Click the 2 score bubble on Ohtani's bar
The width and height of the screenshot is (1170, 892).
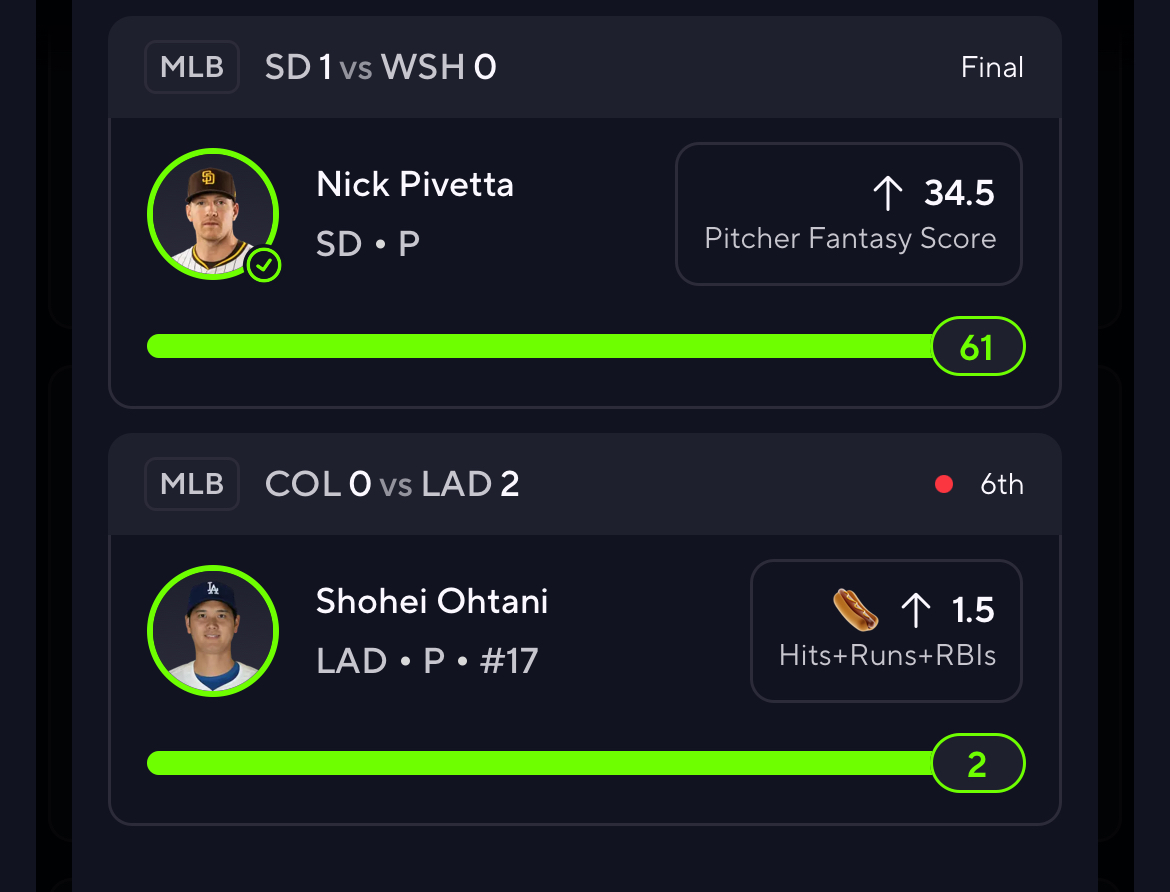click(977, 764)
